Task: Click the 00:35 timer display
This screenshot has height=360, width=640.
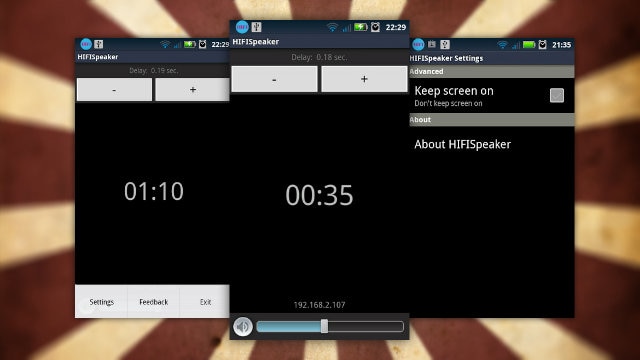Action: coord(319,195)
